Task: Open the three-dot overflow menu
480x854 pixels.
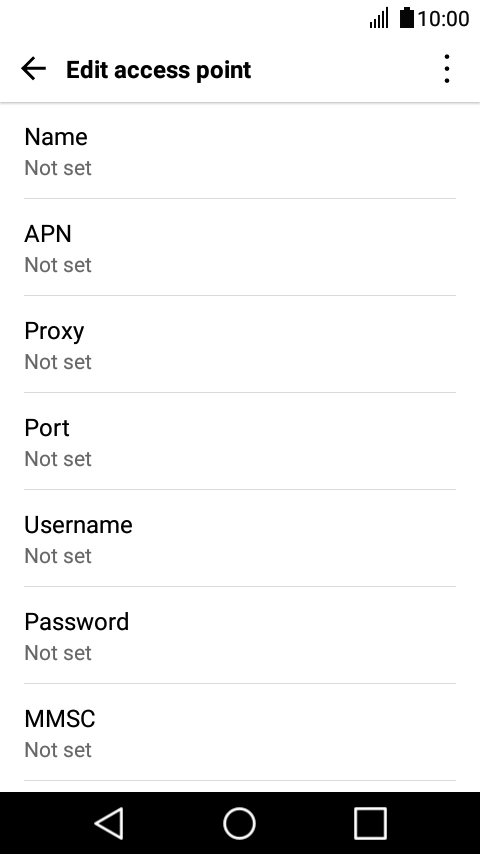Action: click(447, 69)
